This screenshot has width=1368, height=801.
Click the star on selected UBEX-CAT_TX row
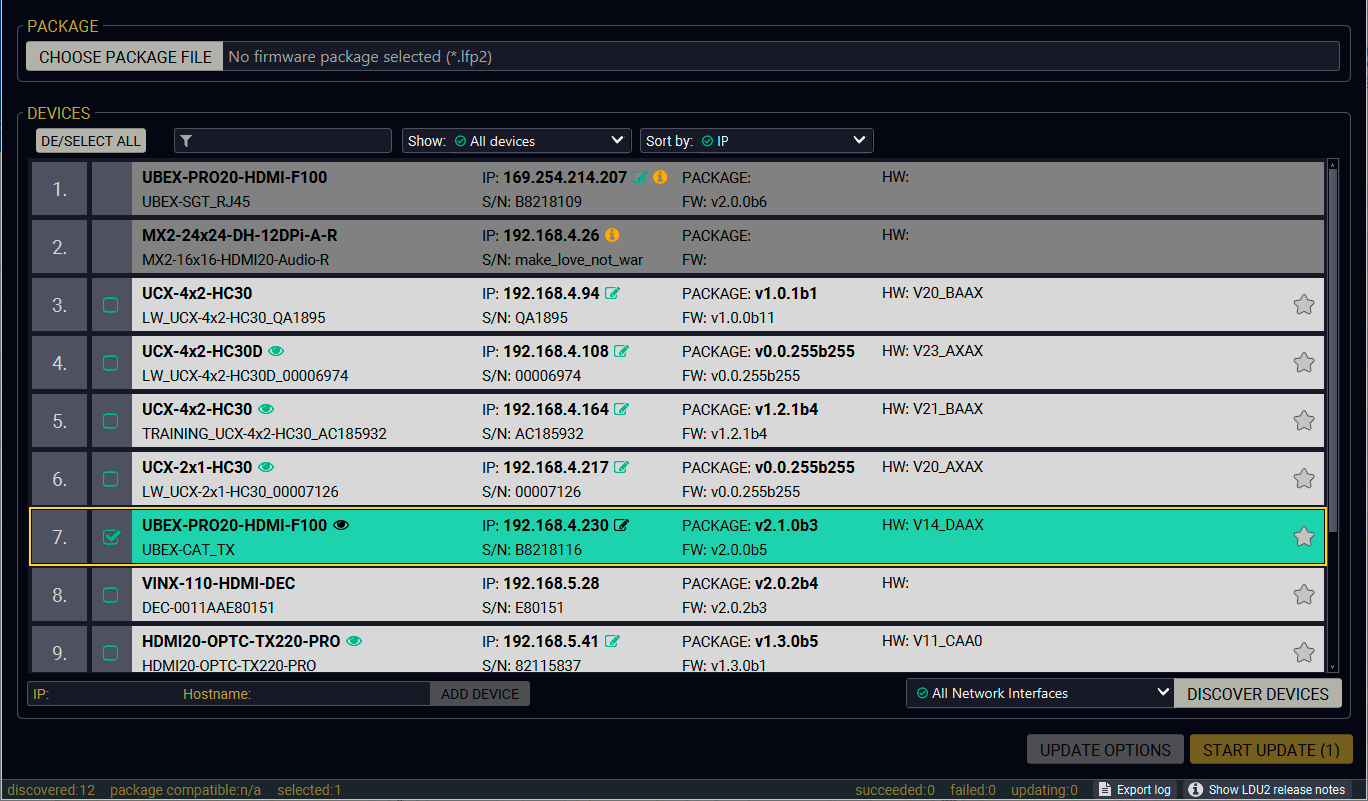coord(1303,537)
